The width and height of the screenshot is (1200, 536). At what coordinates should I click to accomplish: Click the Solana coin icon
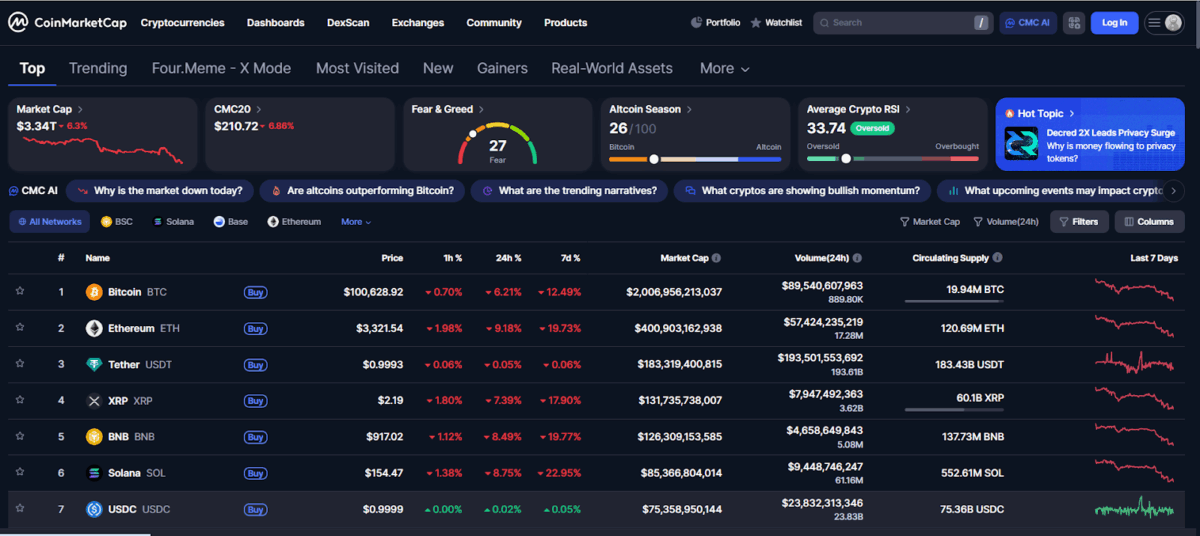(x=94, y=472)
